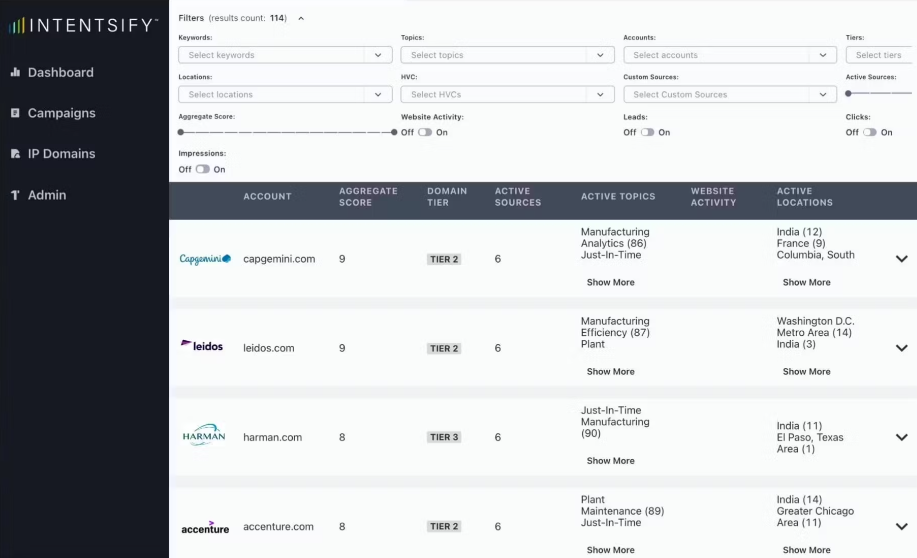Open the Select locations dropdown
This screenshot has height=558, width=917.
285,94
